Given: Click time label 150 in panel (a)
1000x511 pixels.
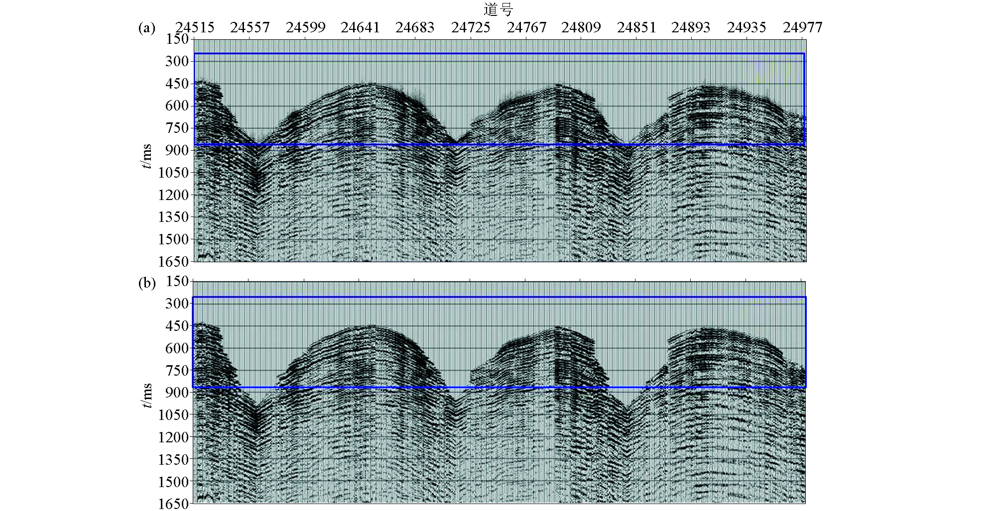Looking at the screenshot, I should pyautogui.click(x=177, y=40).
